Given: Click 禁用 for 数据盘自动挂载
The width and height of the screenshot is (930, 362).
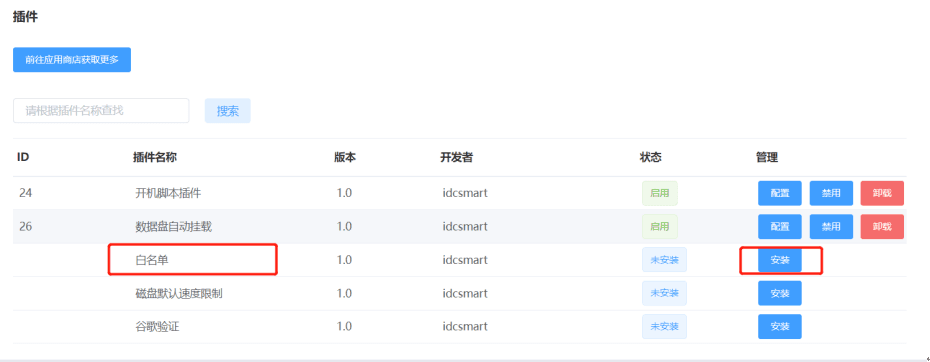Looking at the screenshot, I should click(832, 227).
